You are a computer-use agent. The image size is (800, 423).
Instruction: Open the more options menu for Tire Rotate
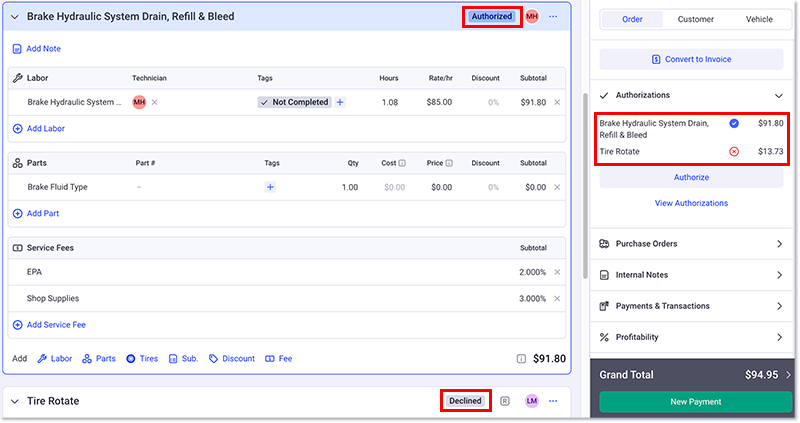[x=553, y=401]
